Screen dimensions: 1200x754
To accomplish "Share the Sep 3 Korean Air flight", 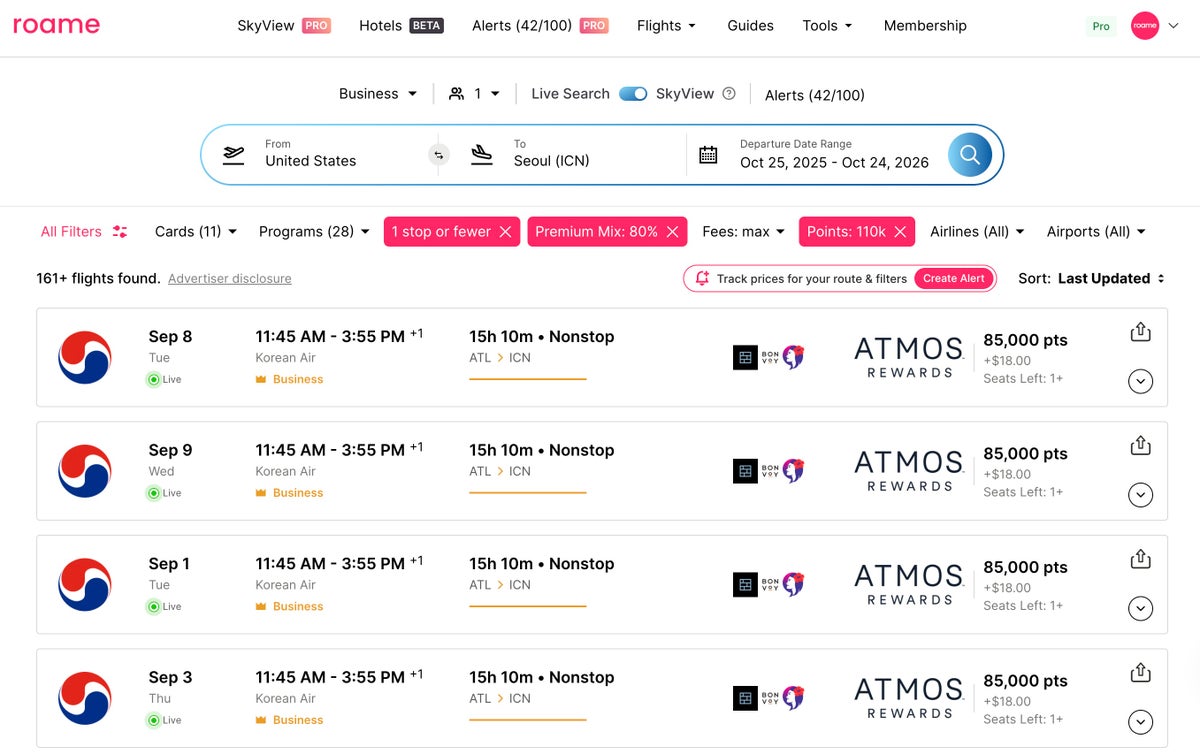I will coord(1140,674).
